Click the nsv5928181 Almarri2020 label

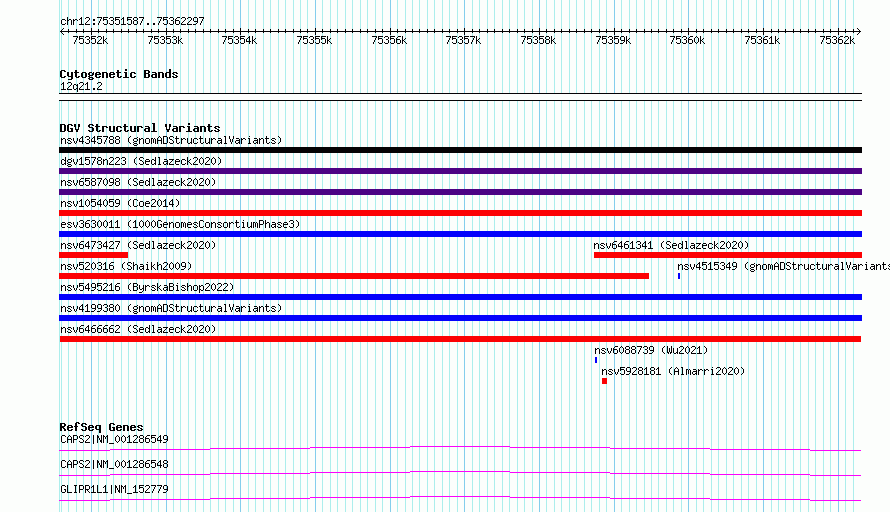pyautogui.click(x=673, y=371)
